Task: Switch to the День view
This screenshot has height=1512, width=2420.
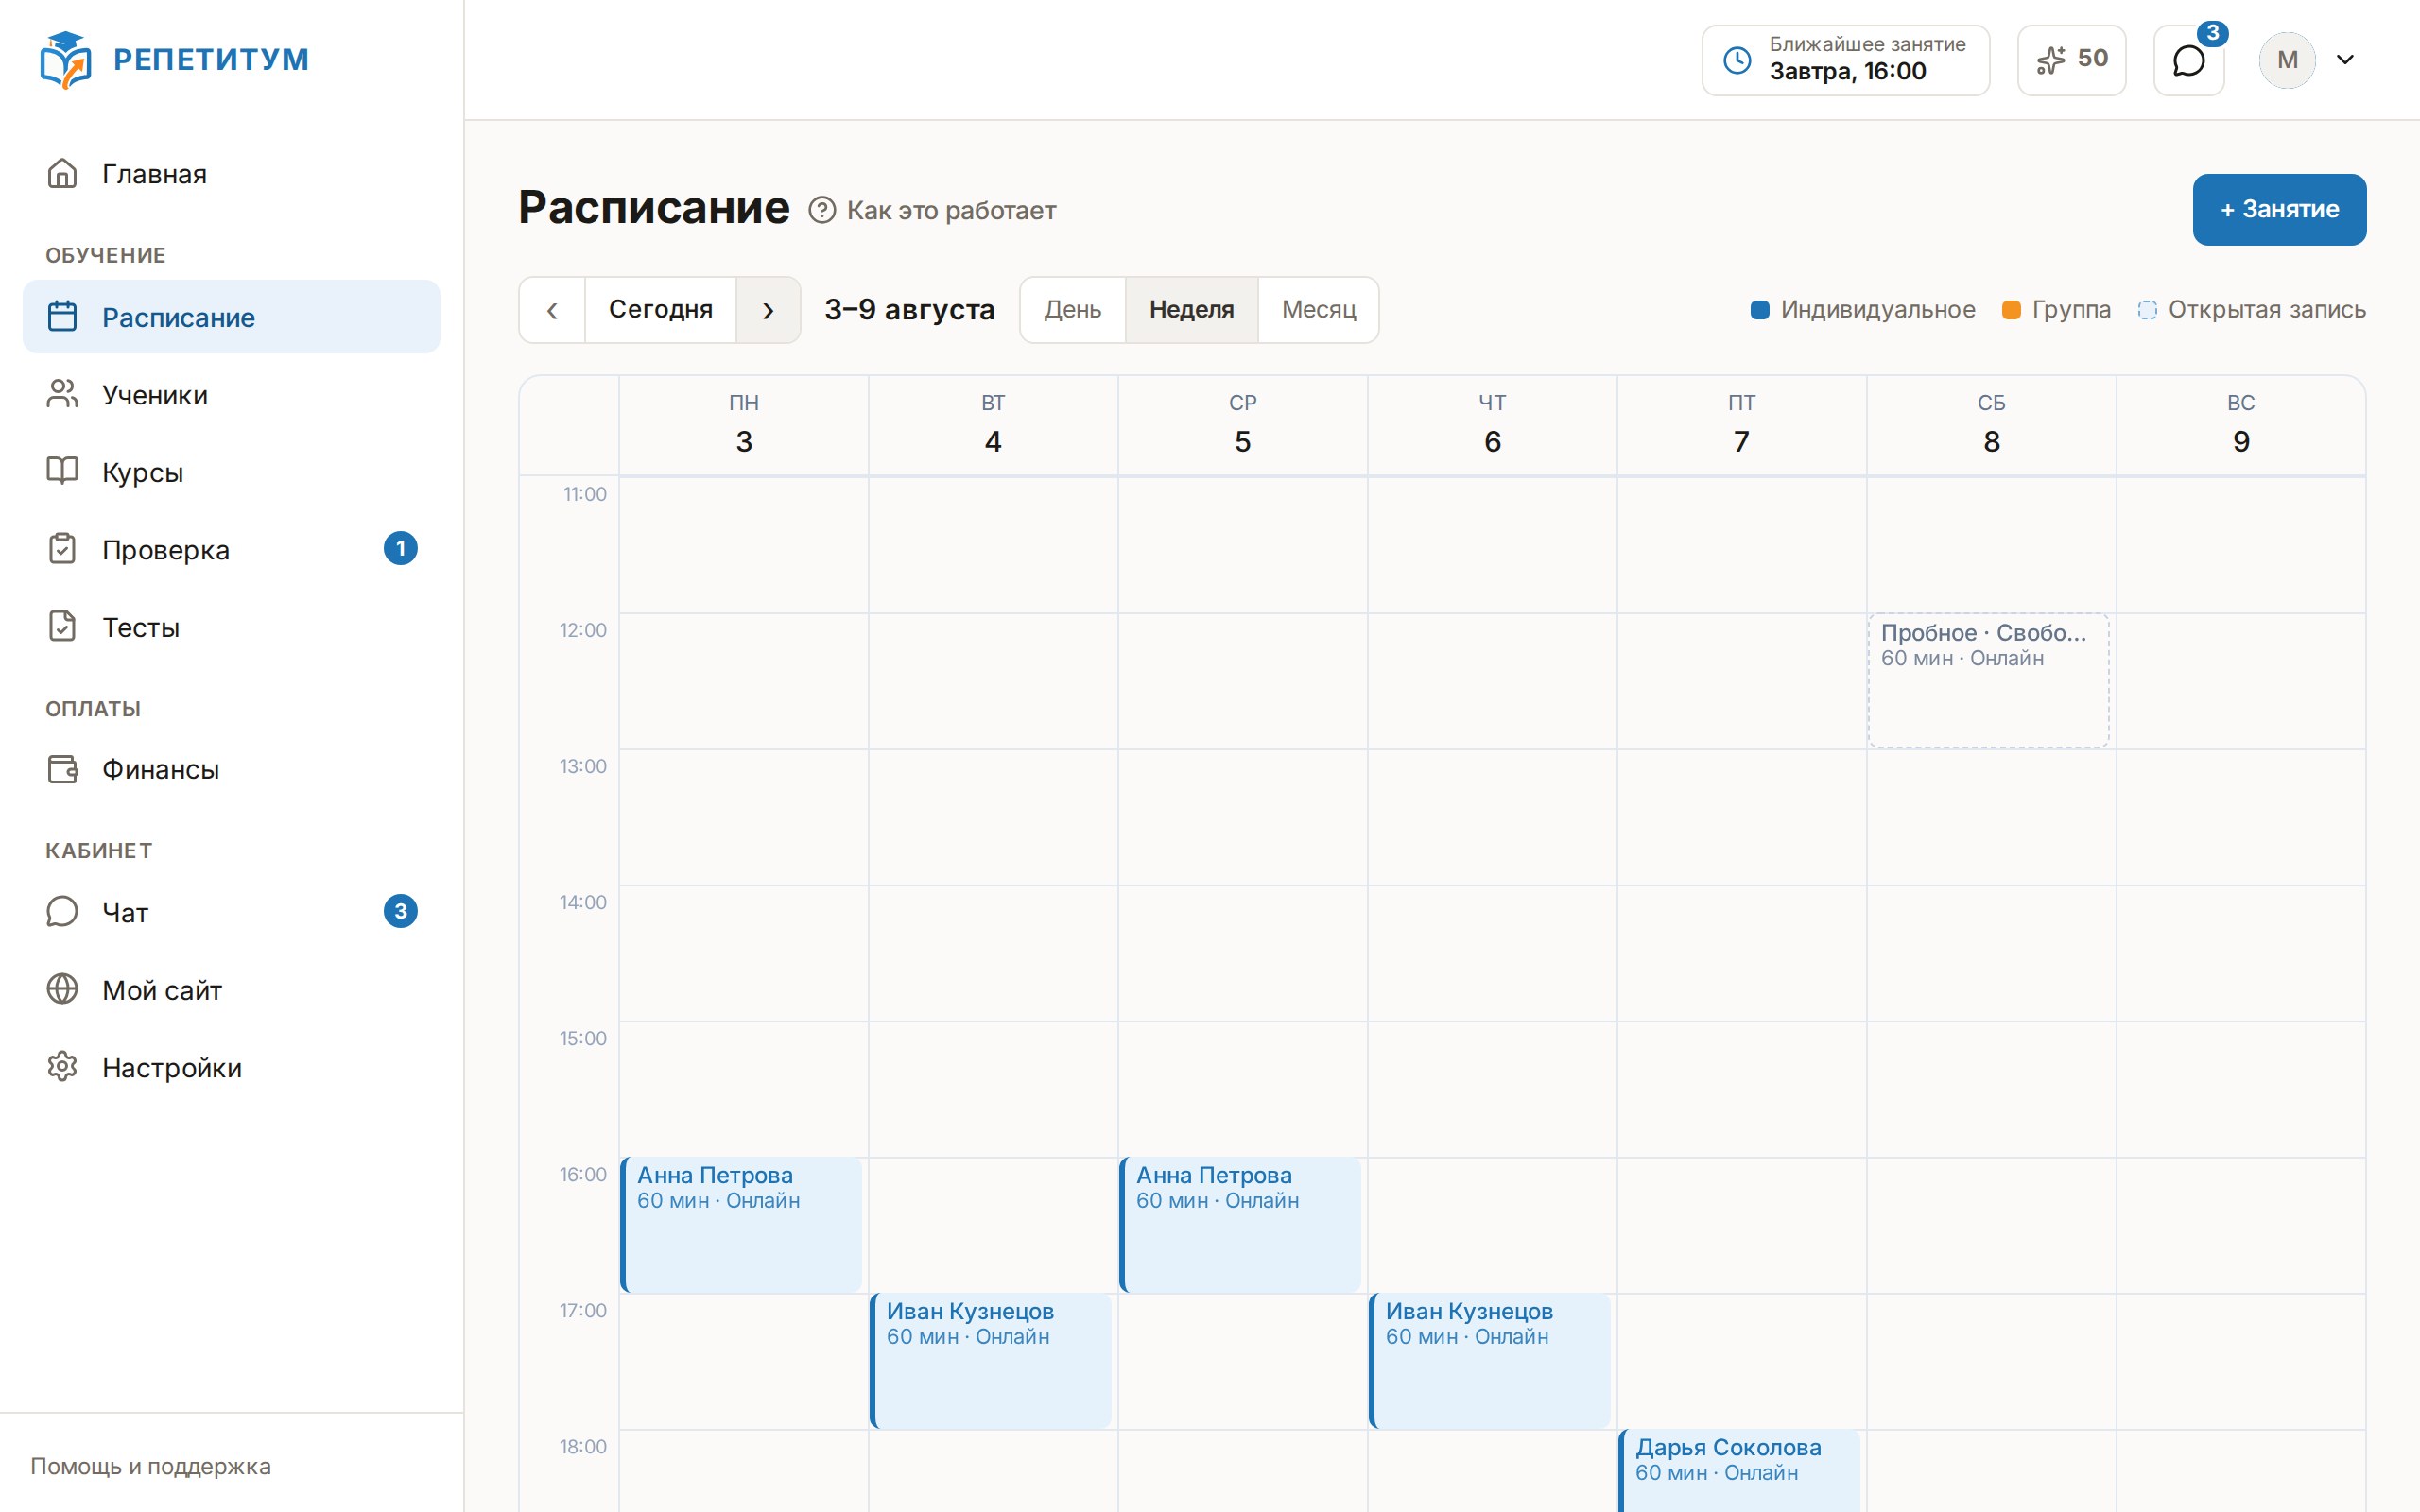Action: [1073, 310]
